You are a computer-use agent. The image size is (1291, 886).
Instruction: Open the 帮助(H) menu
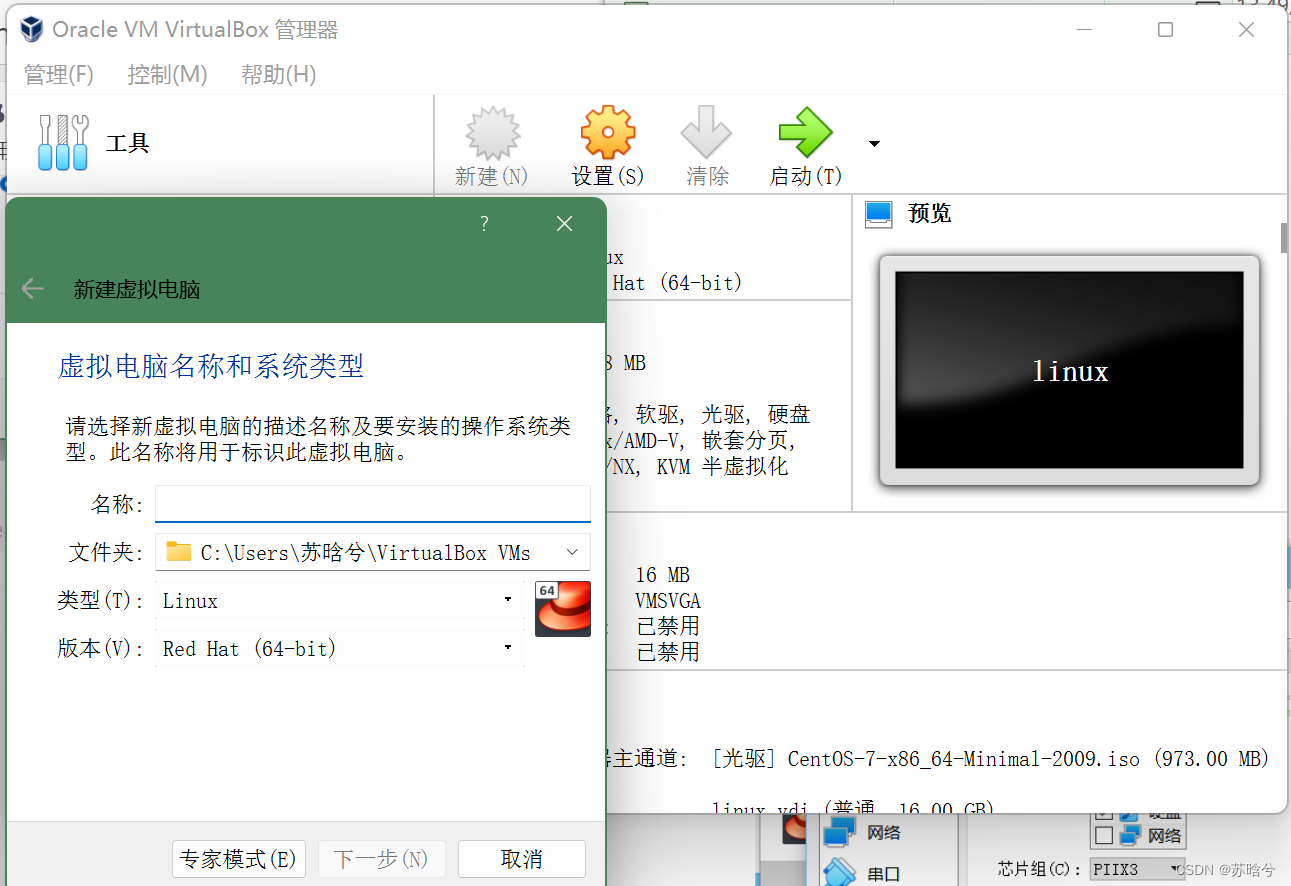(279, 74)
